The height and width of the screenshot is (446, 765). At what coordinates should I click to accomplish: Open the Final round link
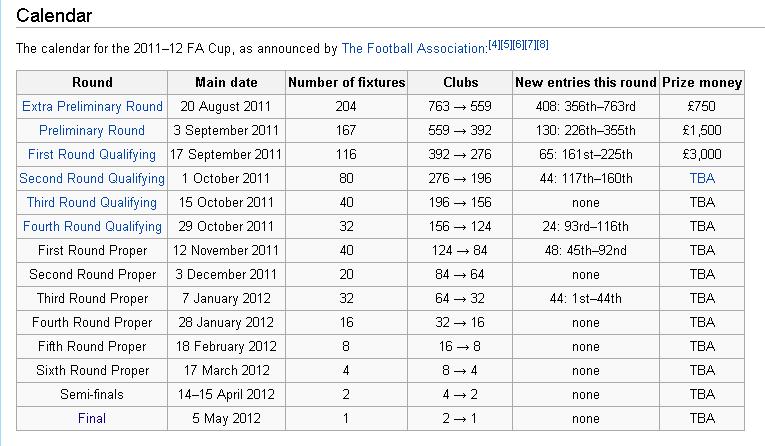[92, 418]
